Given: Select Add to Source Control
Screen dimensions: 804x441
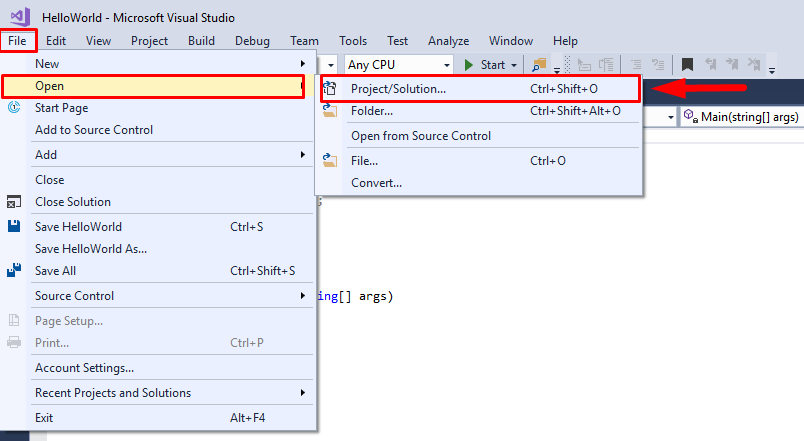Looking at the screenshot, I should pyautogui.click(x=158, y=130).
